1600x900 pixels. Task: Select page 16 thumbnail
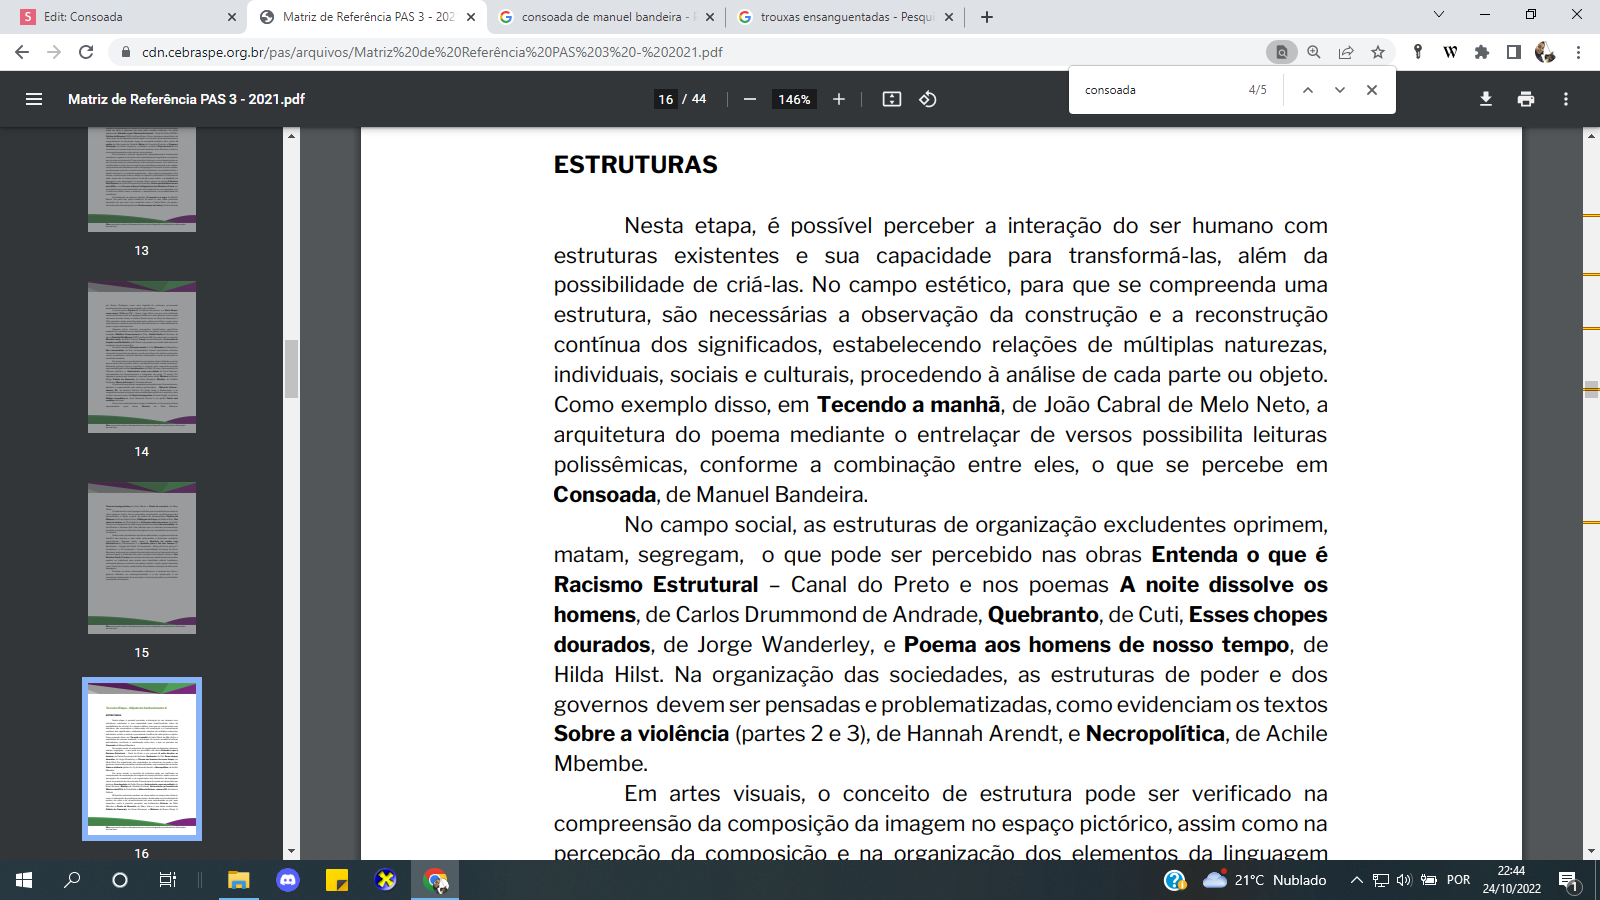(142, 759)
